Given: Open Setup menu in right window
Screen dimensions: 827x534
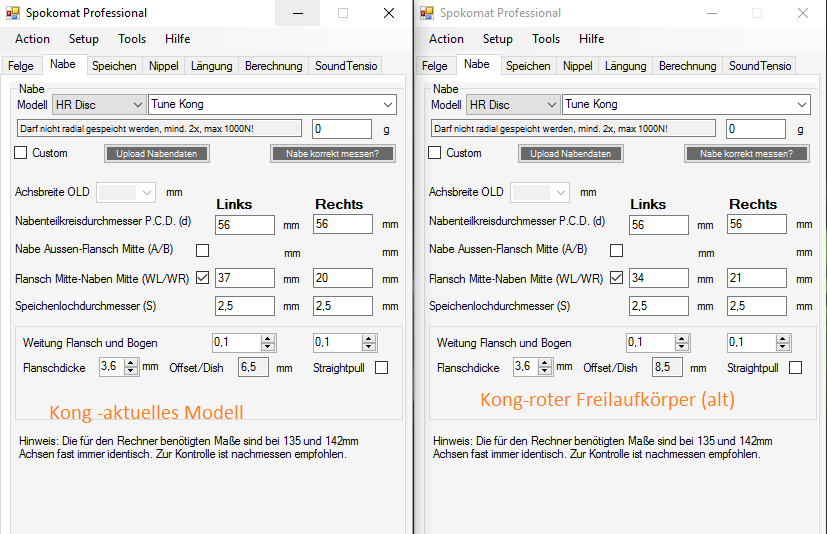Looking at the screenshot, I should coord(497,39).
